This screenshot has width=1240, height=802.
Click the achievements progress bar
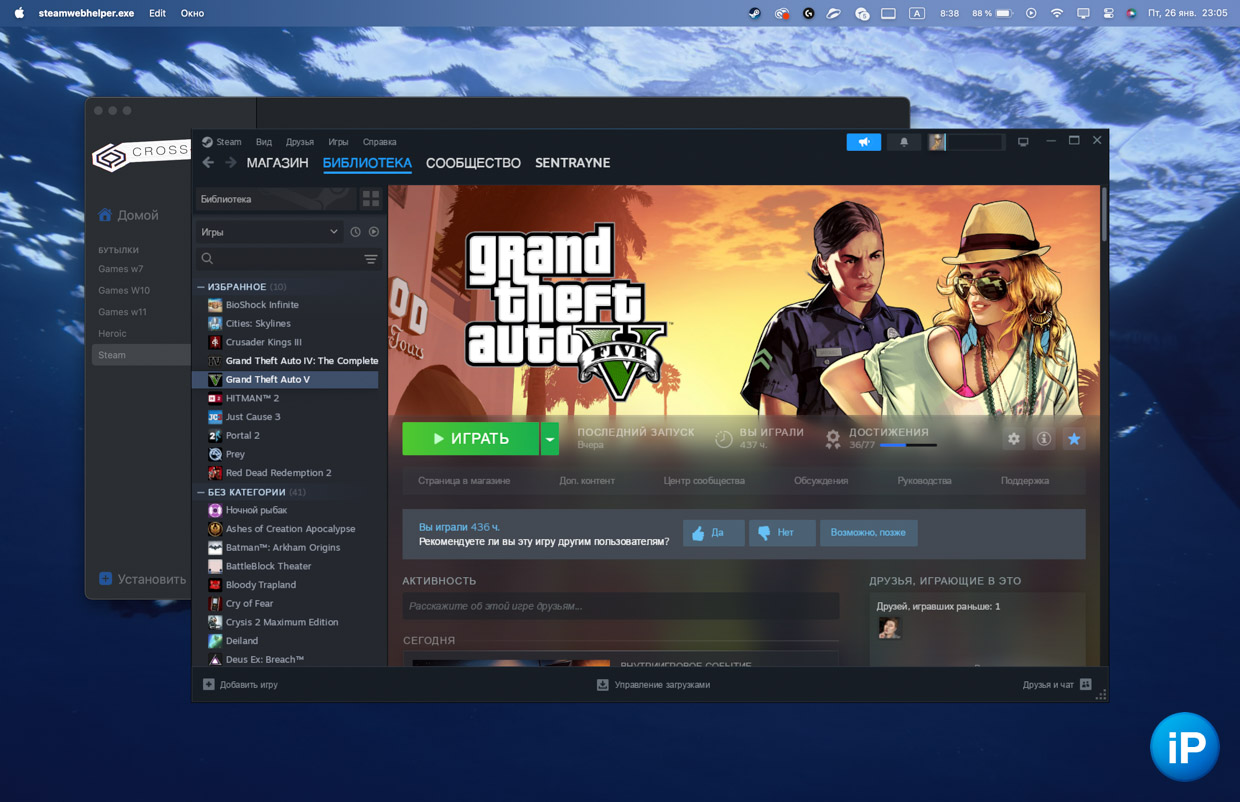(907, 445)
